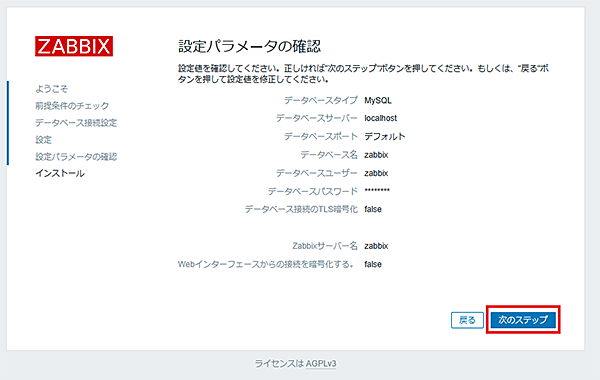Viewport: 600px width, 380px height.
Task: Click the データベースポート label
Action: [x=321, y=137]
